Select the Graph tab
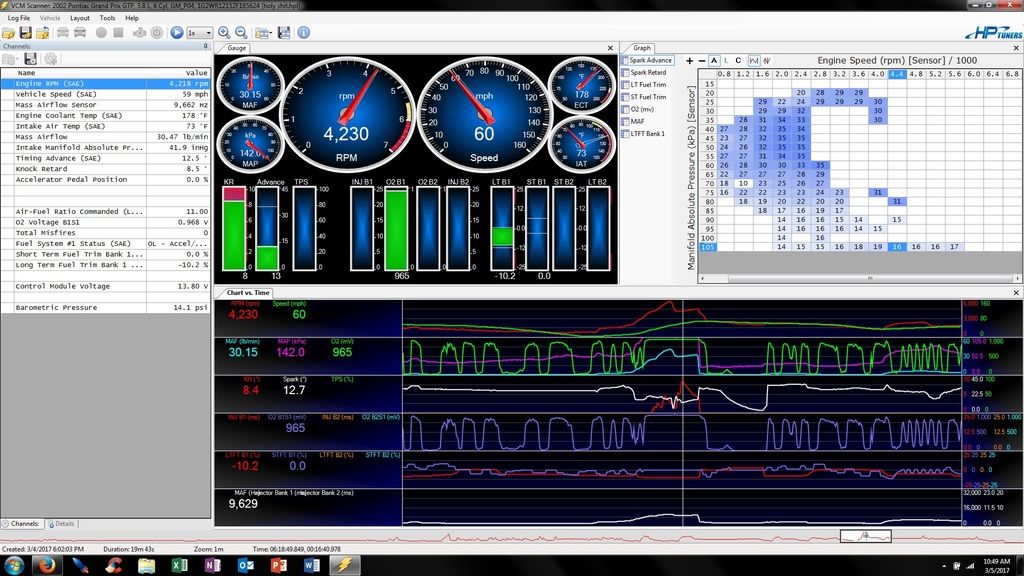This screenshot has width=1024, height=576. (641, 48)
